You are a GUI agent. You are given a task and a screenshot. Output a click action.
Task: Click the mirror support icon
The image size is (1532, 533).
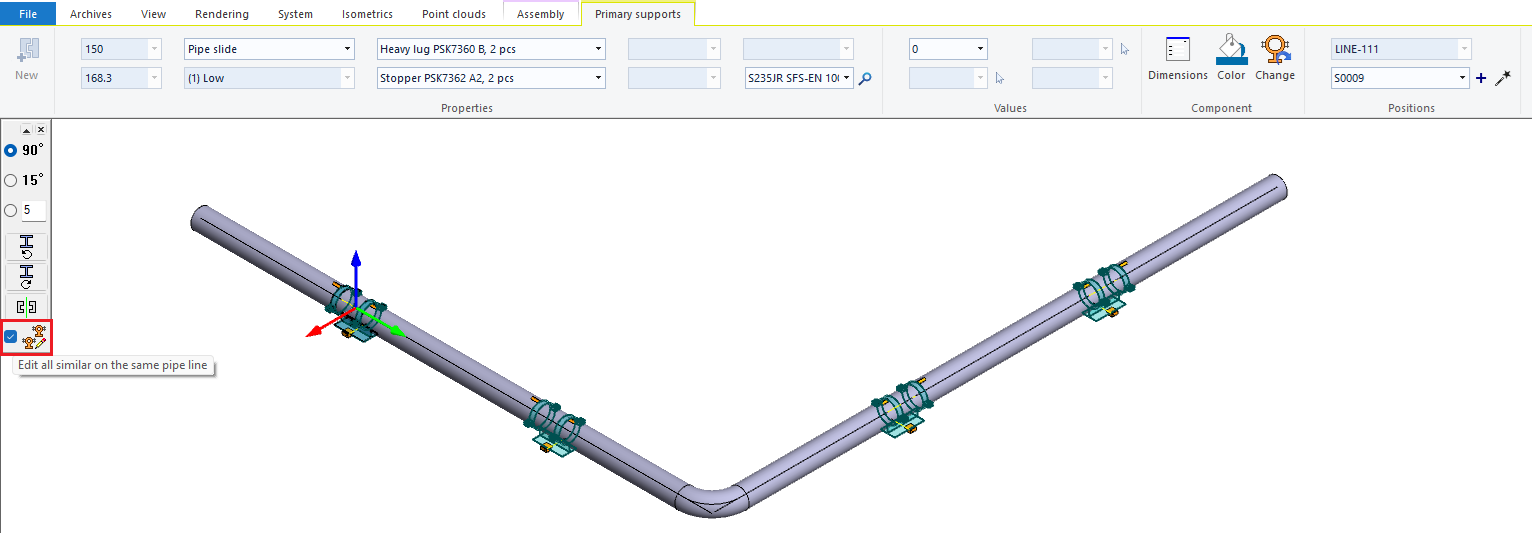coord(27,306)
